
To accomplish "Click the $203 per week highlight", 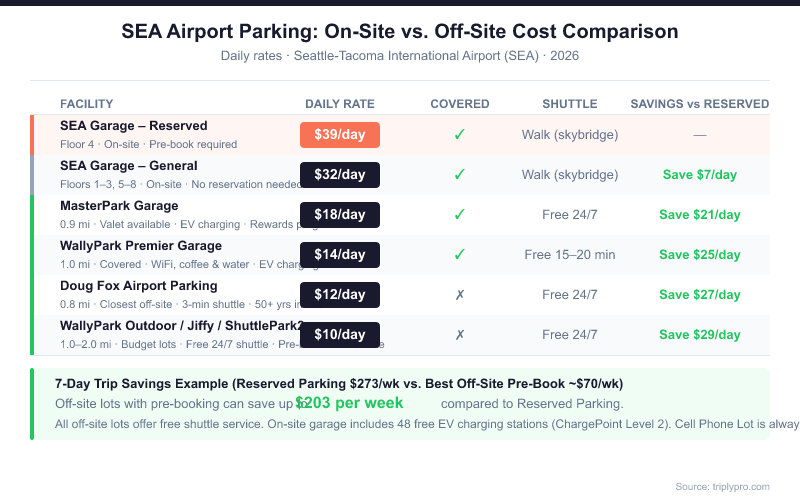I will (349, 403).
